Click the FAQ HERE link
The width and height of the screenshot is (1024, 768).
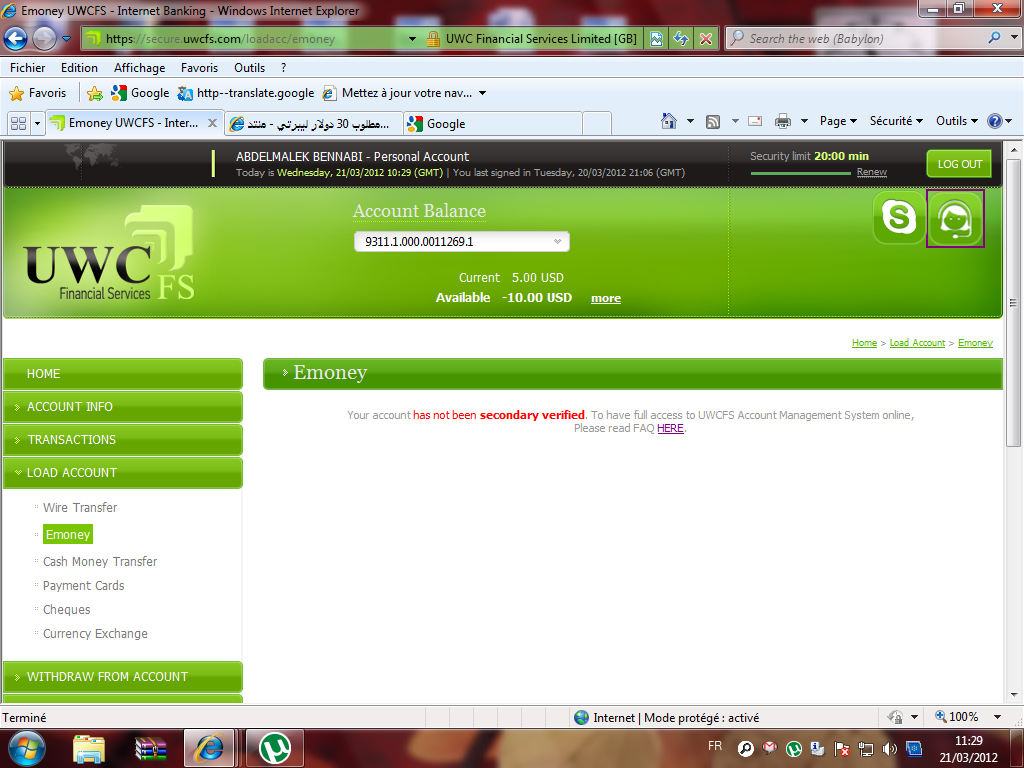pyautogui.click(x=670, y=428)
